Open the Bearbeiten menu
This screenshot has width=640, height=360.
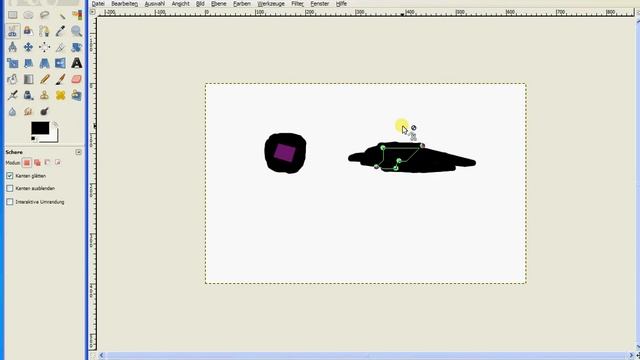124,4
